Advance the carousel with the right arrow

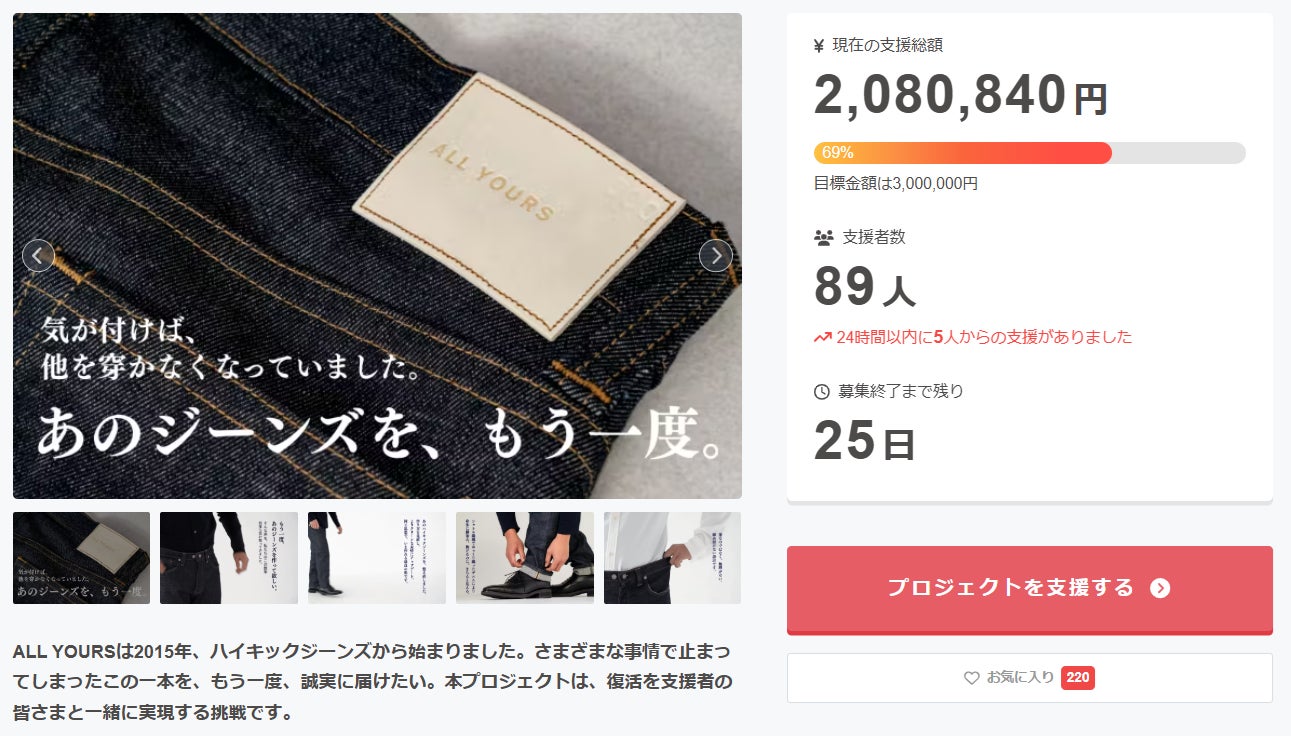715,256
